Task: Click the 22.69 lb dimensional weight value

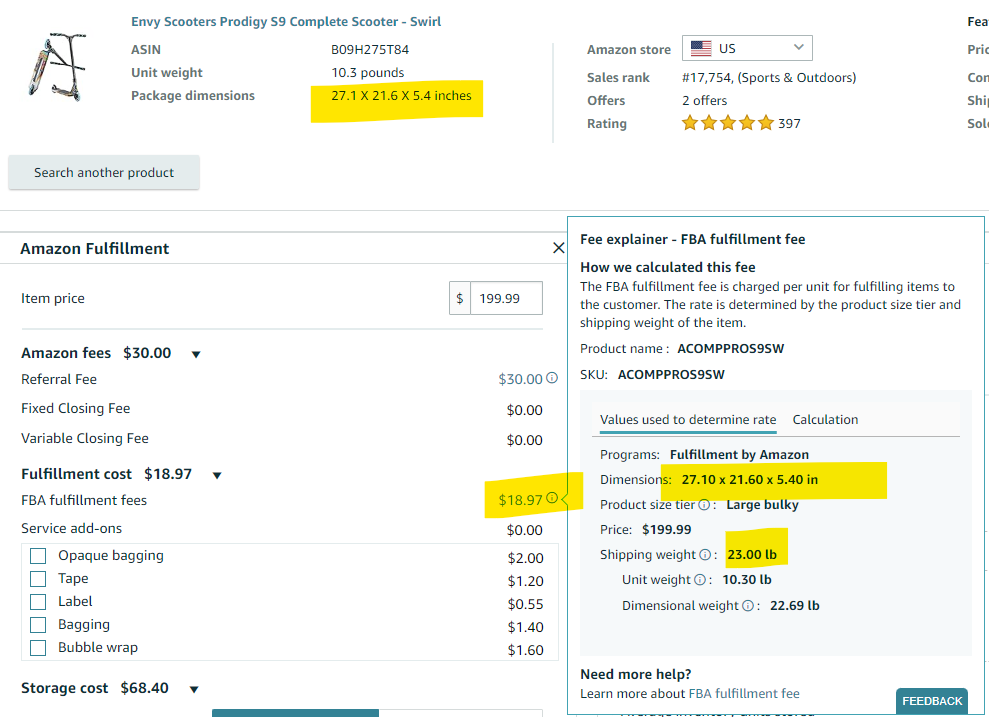Action: [x=795, y=605]
